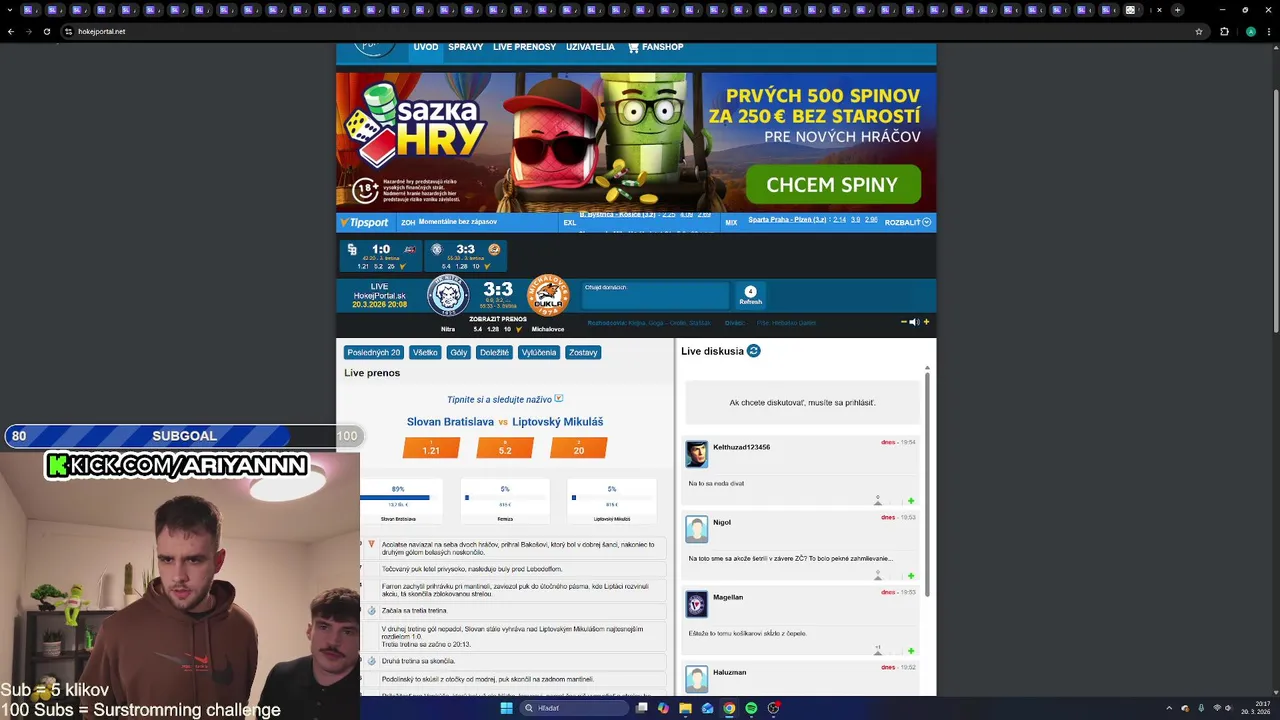The height and width of the screenshot is (720, 1280).
Task: Open the B. Bystrica - Košice odds link
Action: 617,214
